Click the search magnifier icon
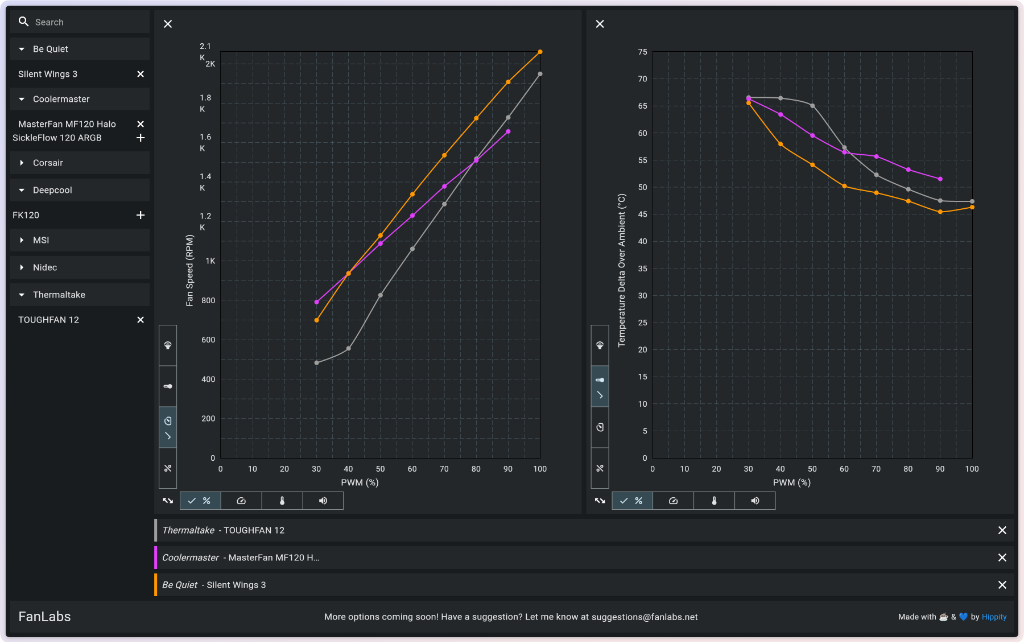The width and height of the screenshot is (1024, 642). (24, 22)
